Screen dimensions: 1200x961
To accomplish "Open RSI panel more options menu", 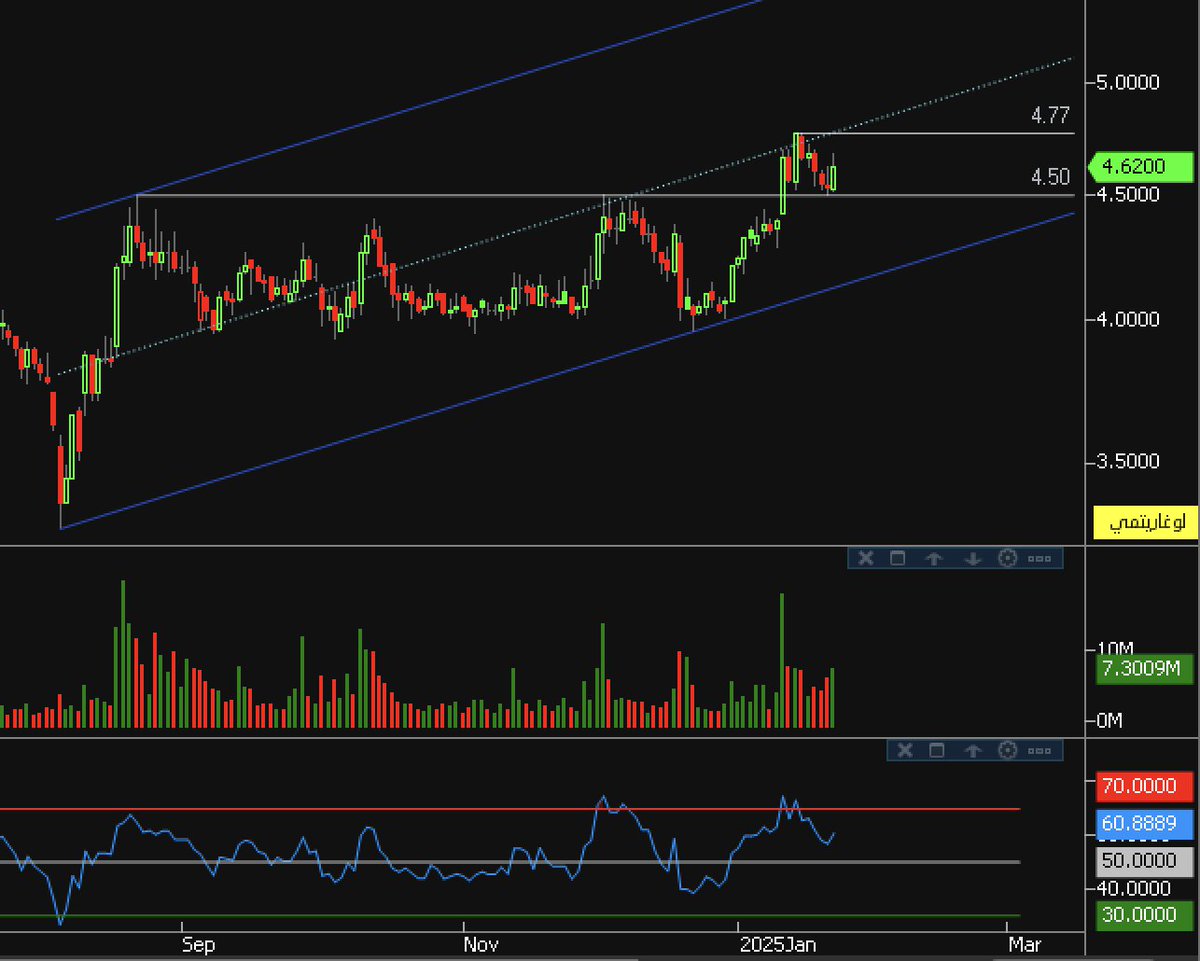I will tap(1040, 750).
